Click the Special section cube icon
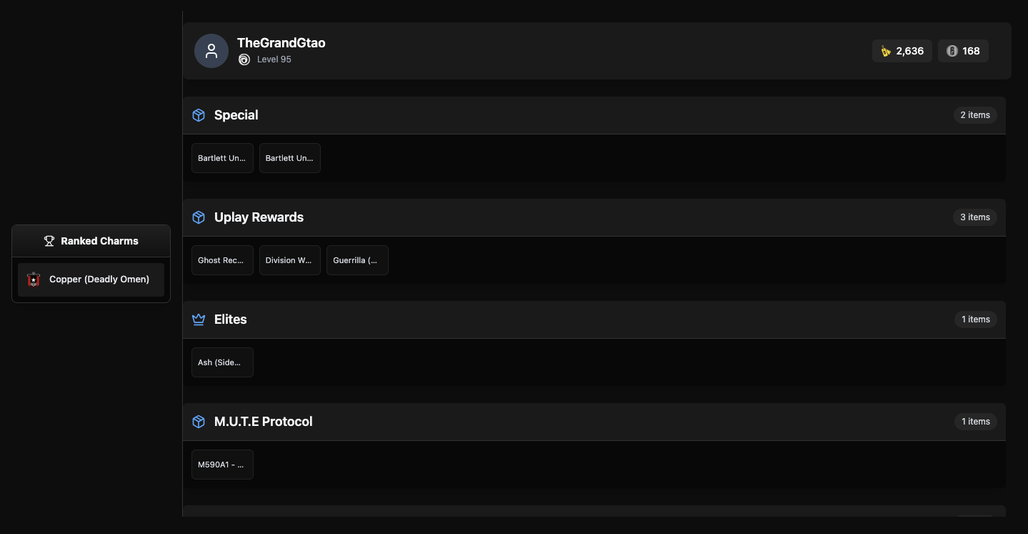 [199, 115]
